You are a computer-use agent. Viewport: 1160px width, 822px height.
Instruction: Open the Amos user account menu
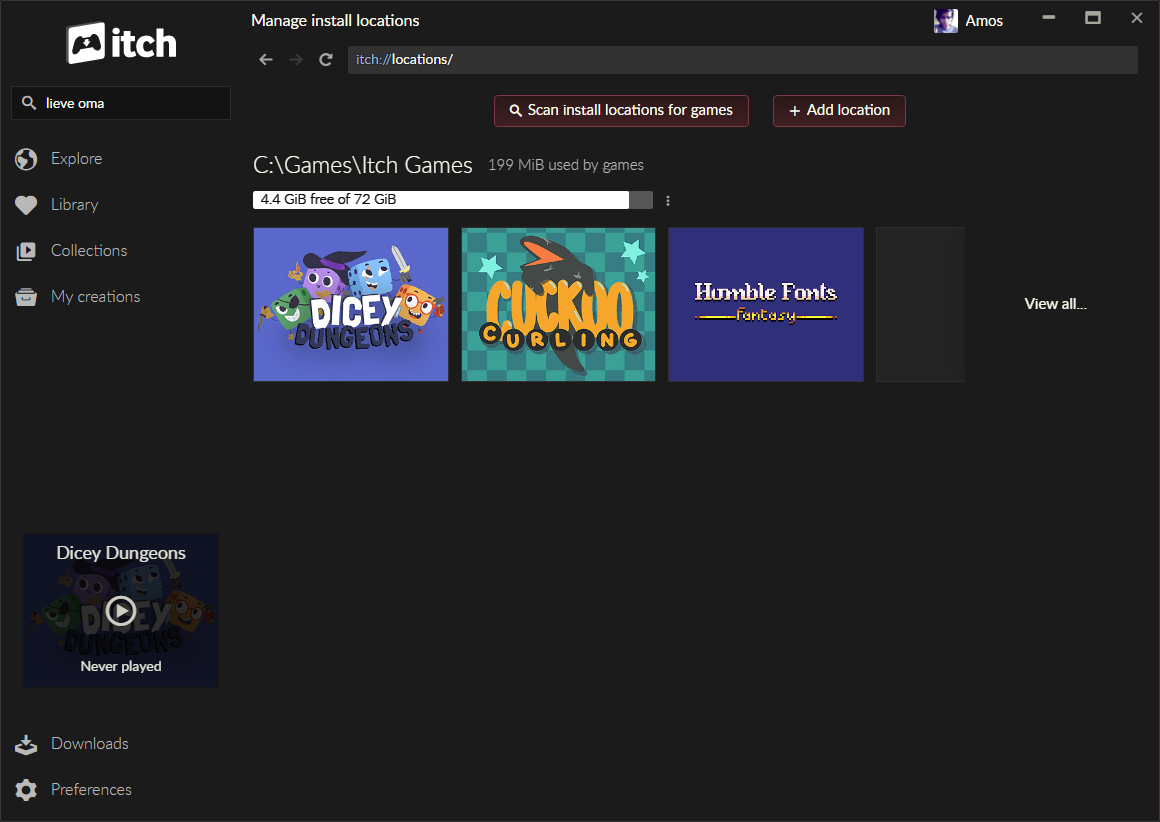[x=968, y=21]
